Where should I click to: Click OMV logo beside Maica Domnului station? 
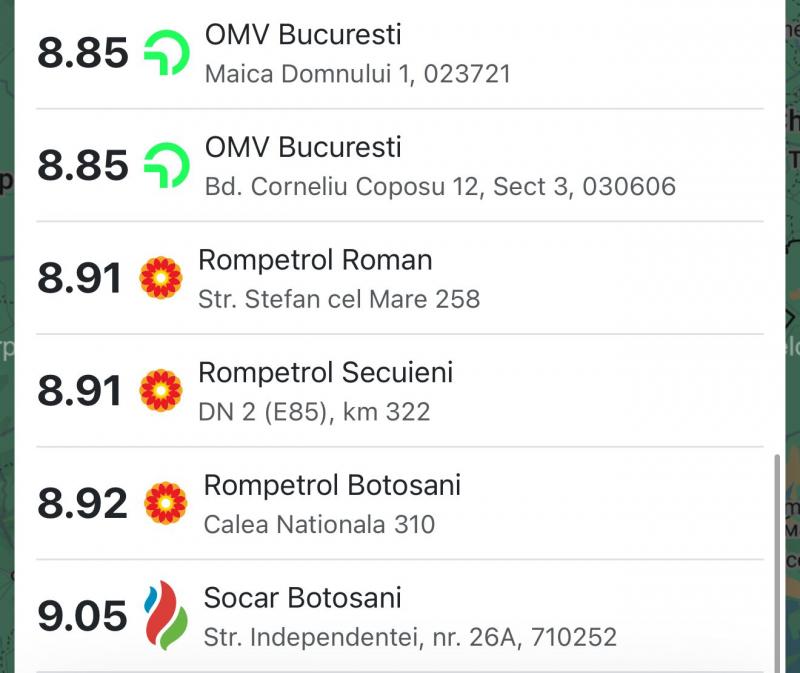[166, 52]
